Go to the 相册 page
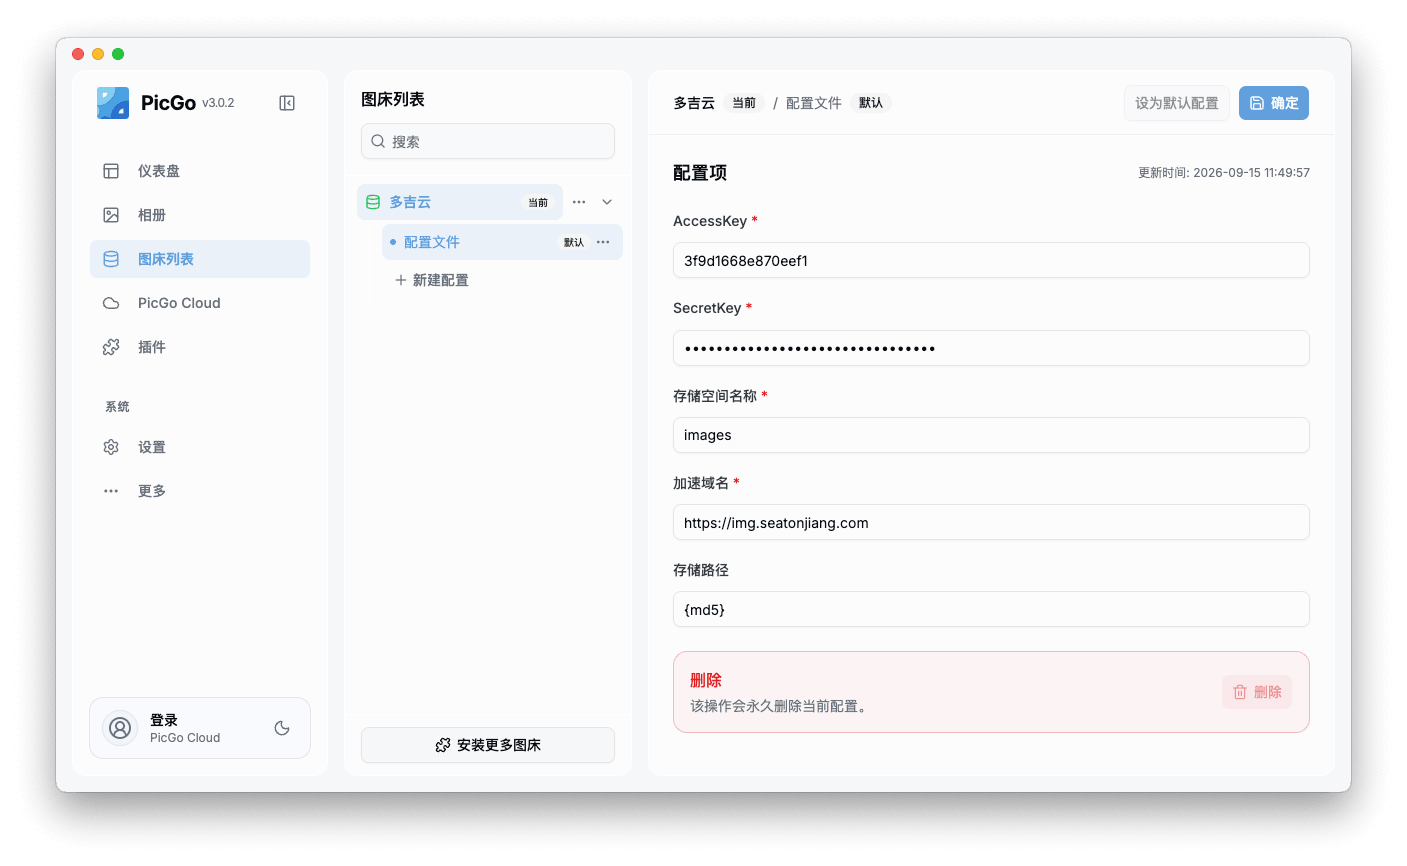Screen dimensions: 1407x866 pos(200,215)
